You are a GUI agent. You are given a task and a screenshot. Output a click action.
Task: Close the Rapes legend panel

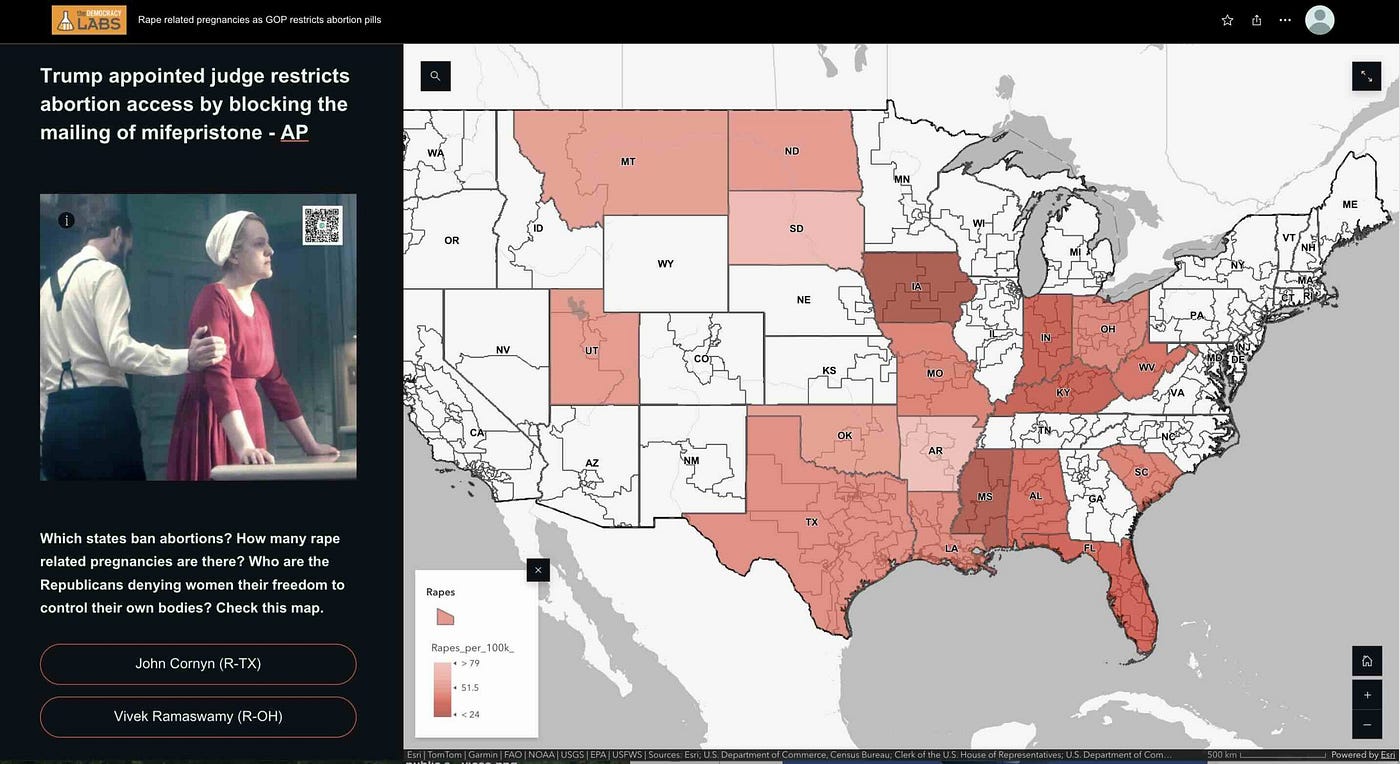tap(538, 570)
